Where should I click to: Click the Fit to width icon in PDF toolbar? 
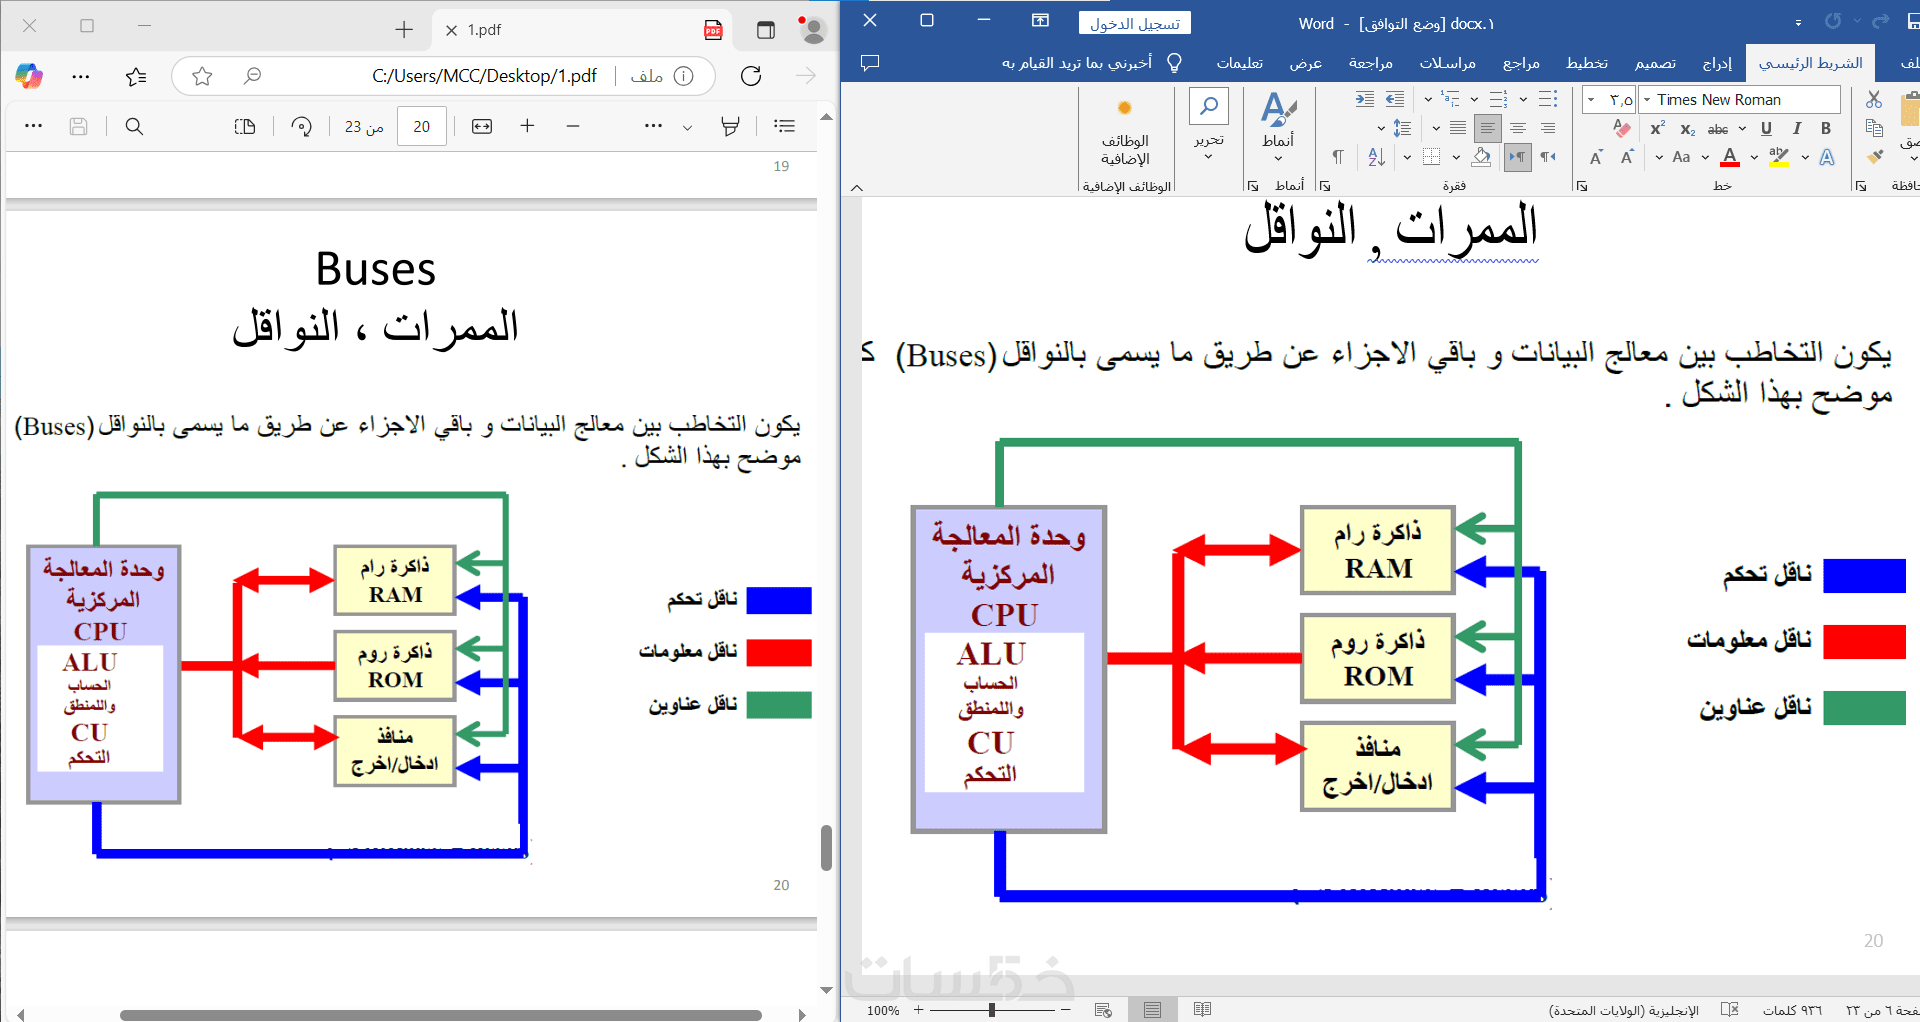point(482,126)
